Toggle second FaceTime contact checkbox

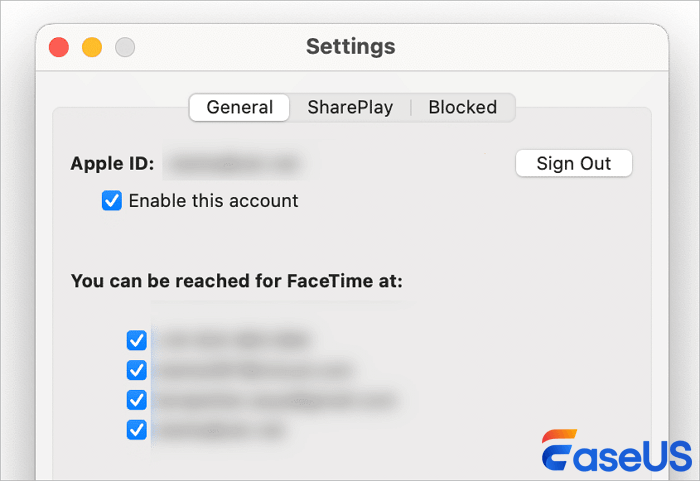point(137,370)
